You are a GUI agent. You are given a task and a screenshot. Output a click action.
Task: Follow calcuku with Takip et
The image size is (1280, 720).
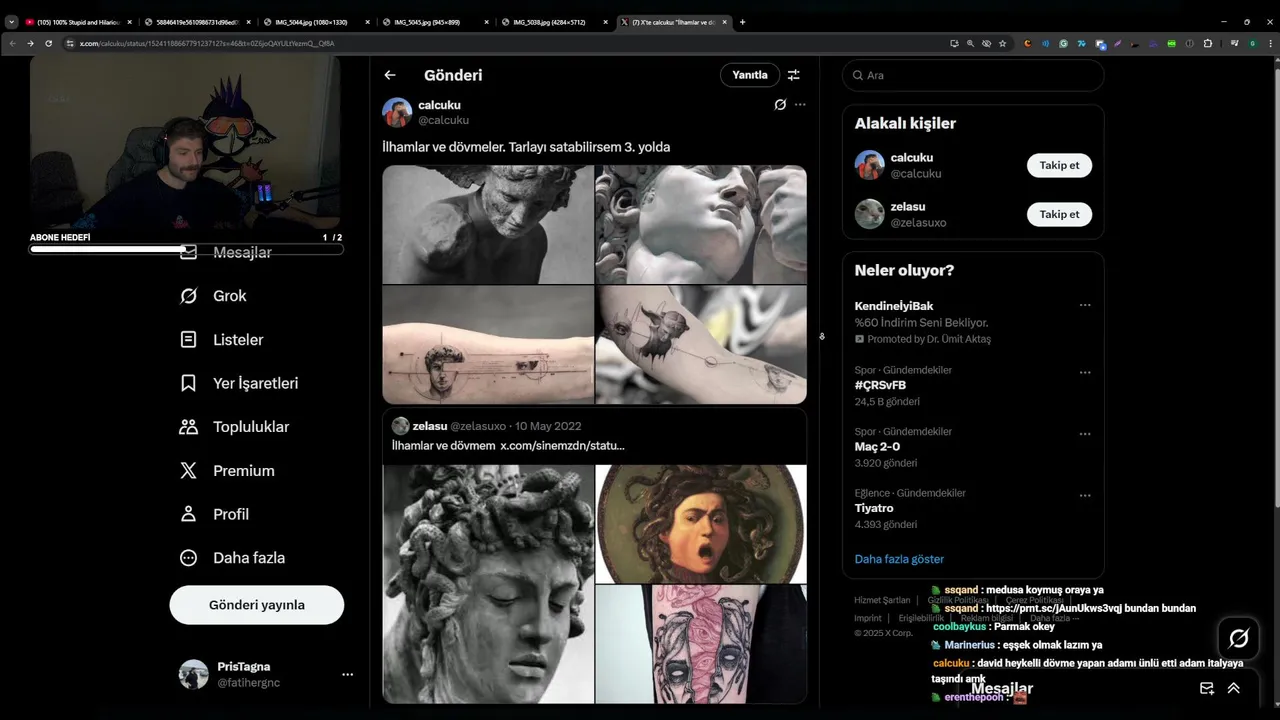click(x=1059, y=165)
